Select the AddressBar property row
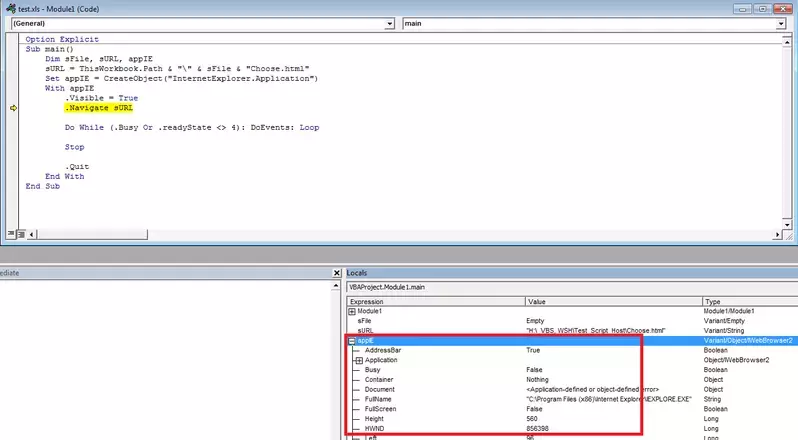The height and width of the screenshot is (440, 798). [x=572, y=350]
